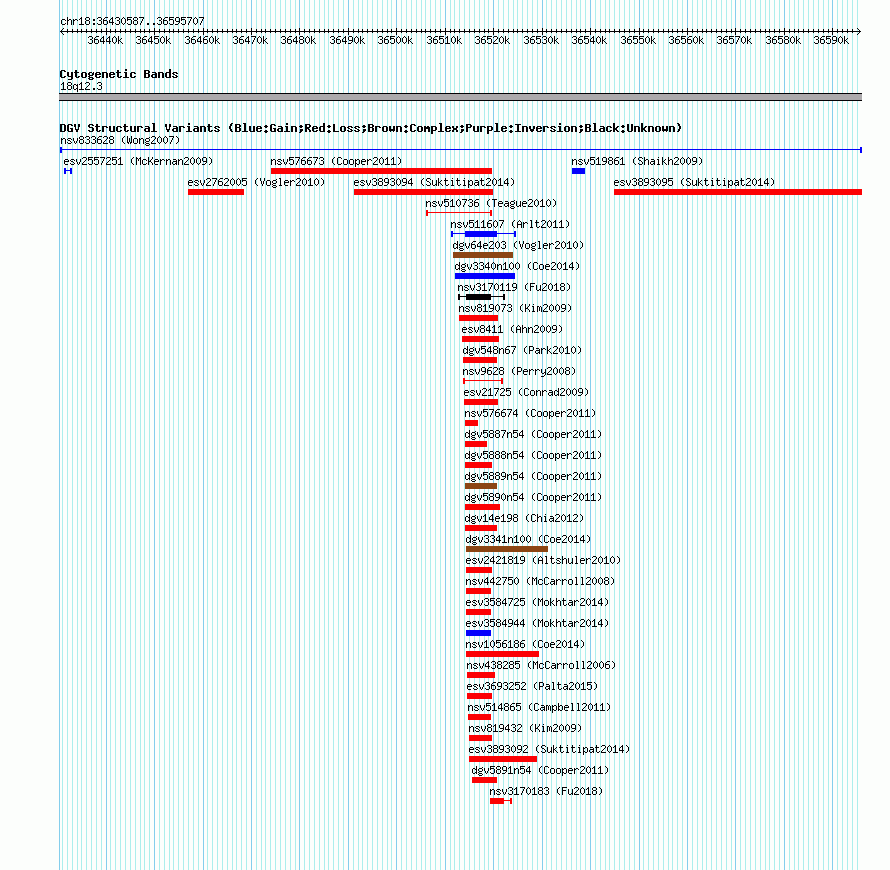Image resolution: width=890 pixels, height=870 pixels.
Task: Click the red esv2762005 loss bar
Action: click(216, 192)
